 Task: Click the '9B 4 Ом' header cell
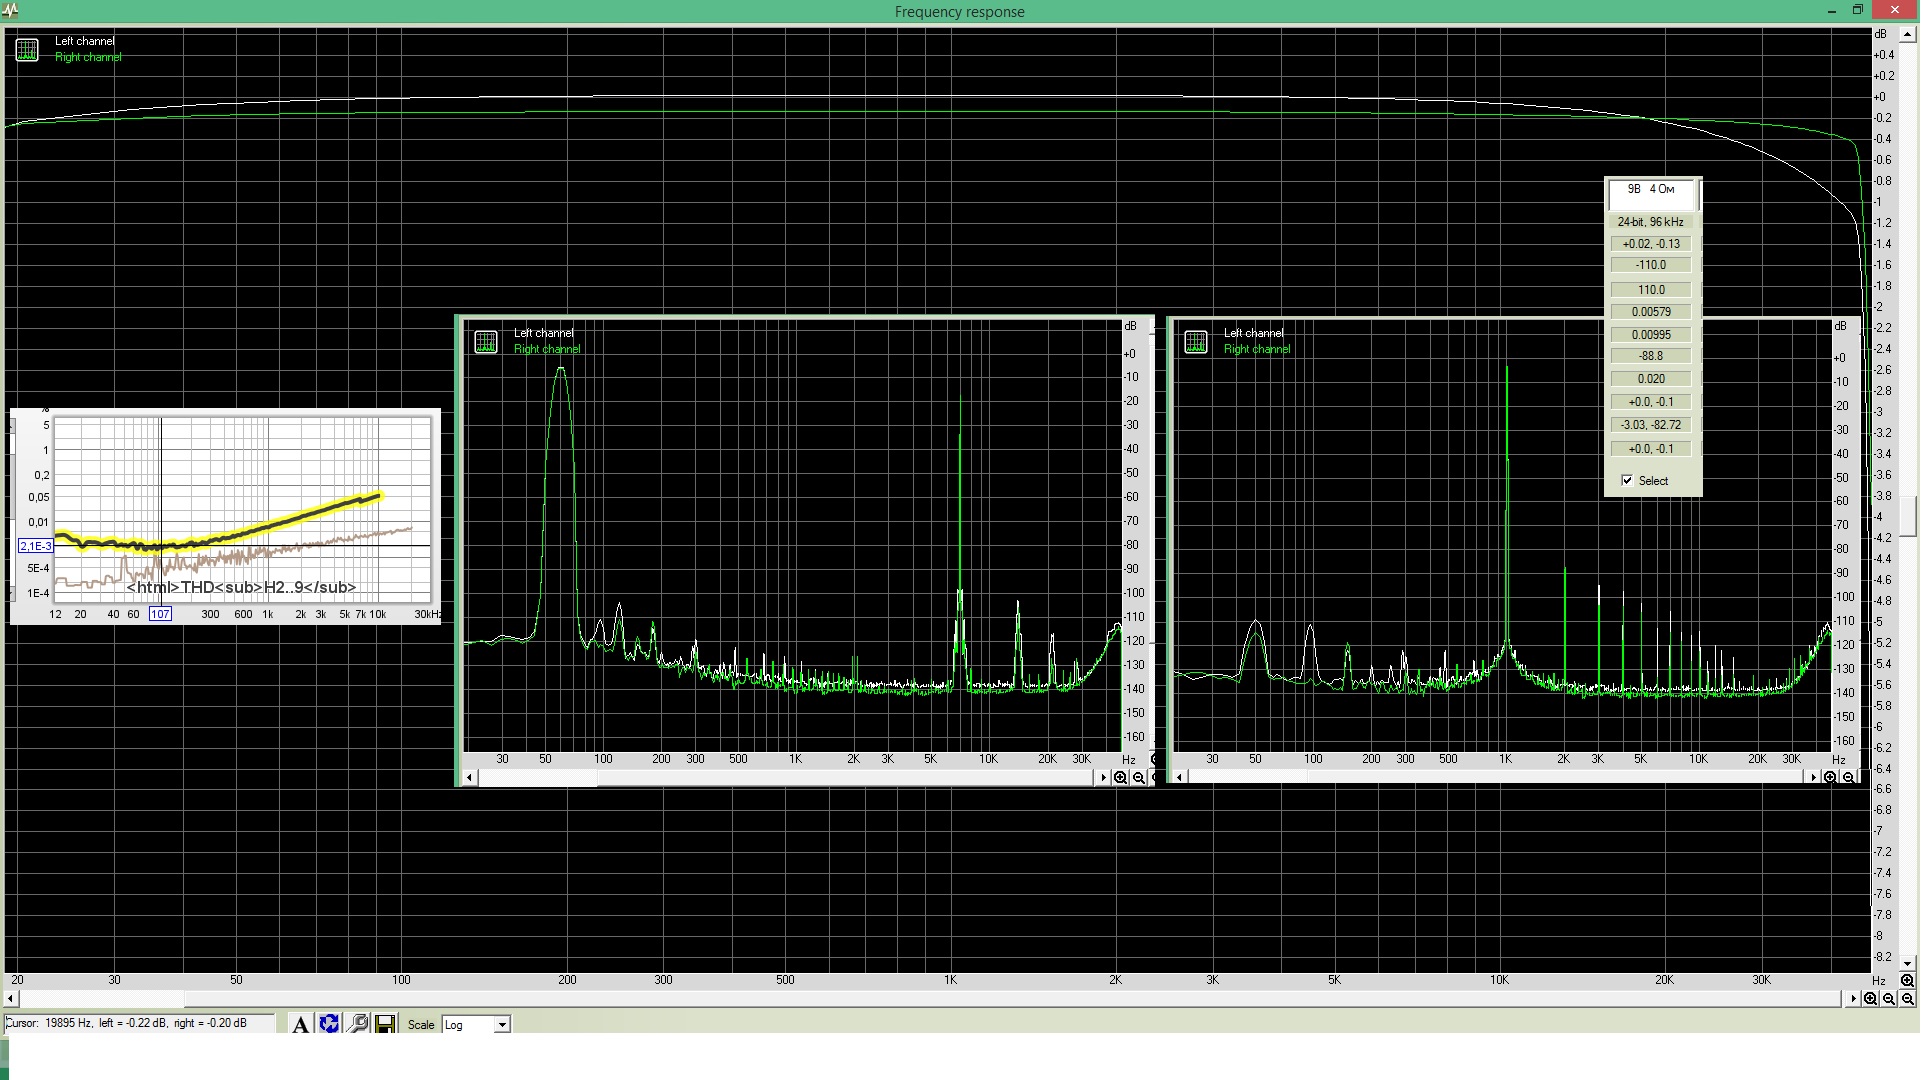pos(1650,190)
